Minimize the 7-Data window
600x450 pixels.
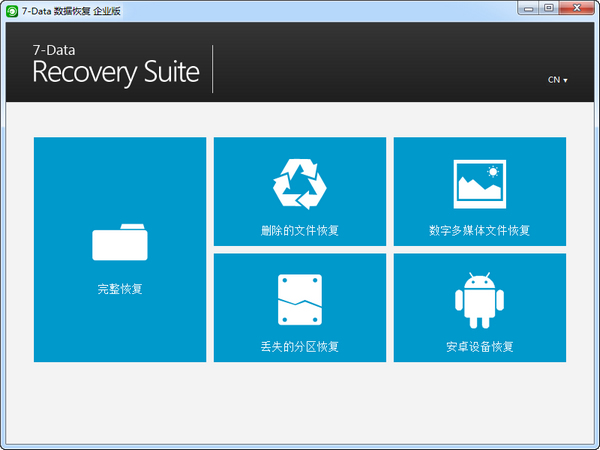click(x=528, y=8)
